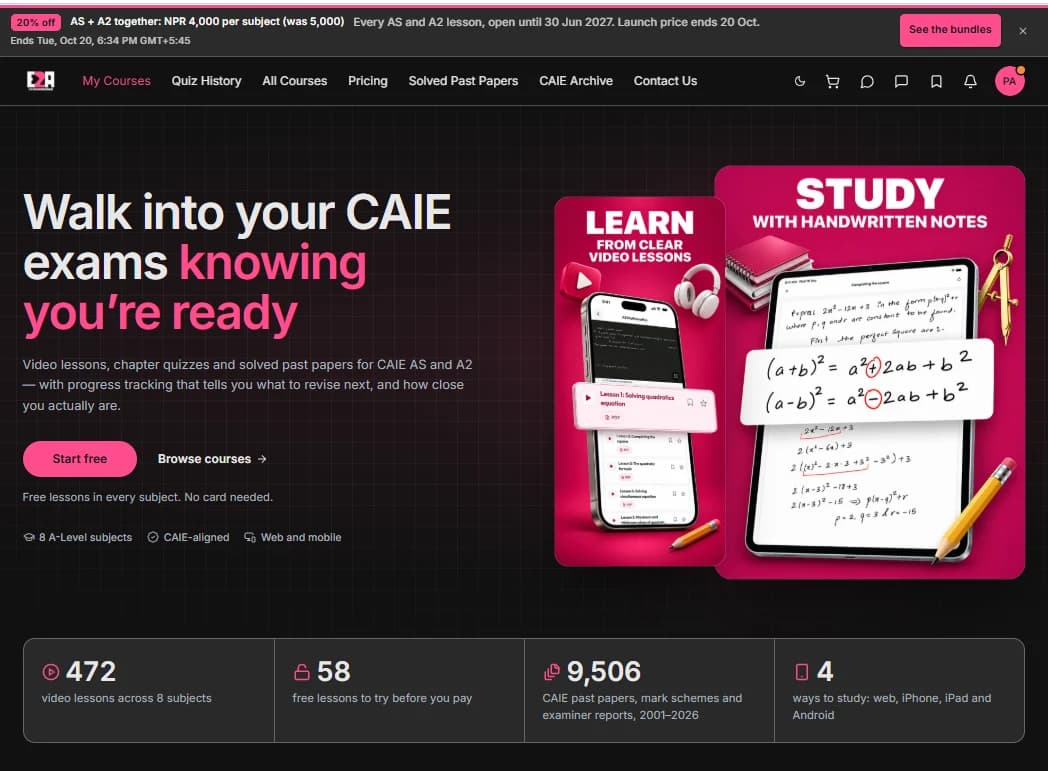1048x771 pixels.
Task: Click the Study with handwritten notes card
Action: pyautogui.click(x=870, y=372)
